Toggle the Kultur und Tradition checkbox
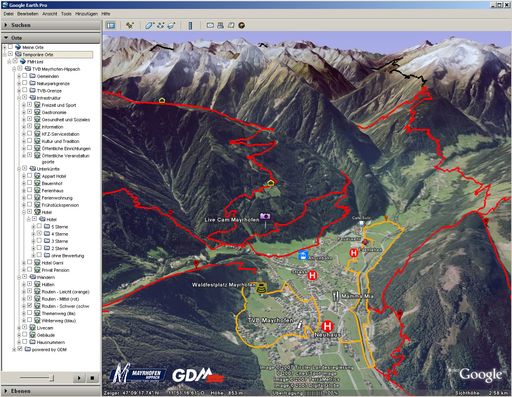Viewport: 512px width, 397px height. pos(30,141)
